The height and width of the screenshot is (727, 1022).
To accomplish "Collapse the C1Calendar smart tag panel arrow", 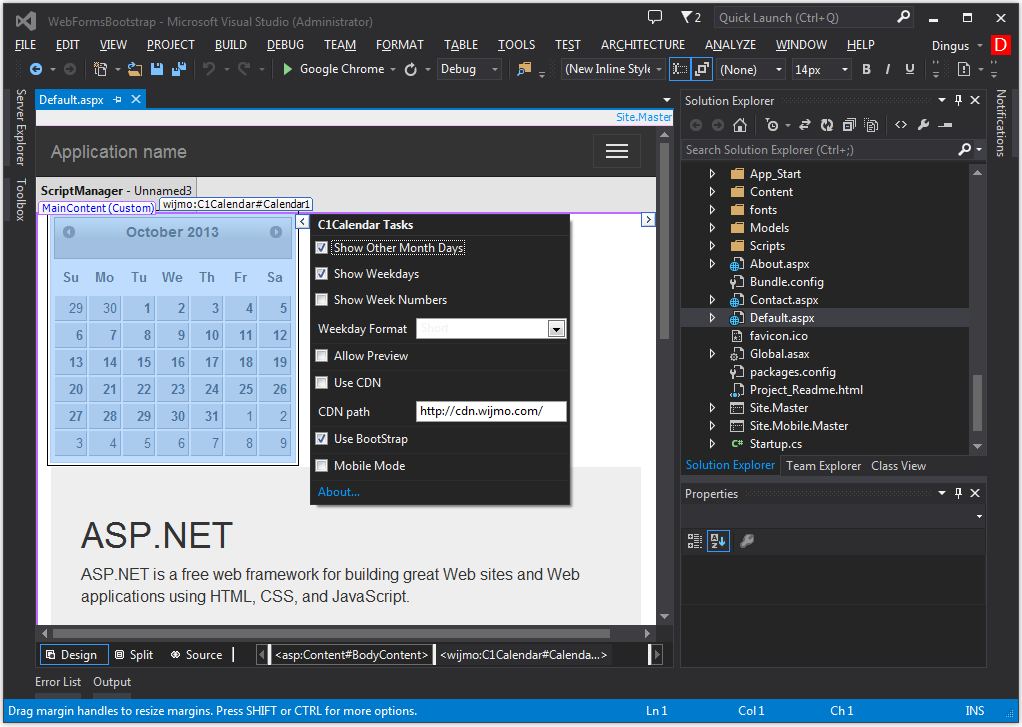I will (x=302, y=221).
